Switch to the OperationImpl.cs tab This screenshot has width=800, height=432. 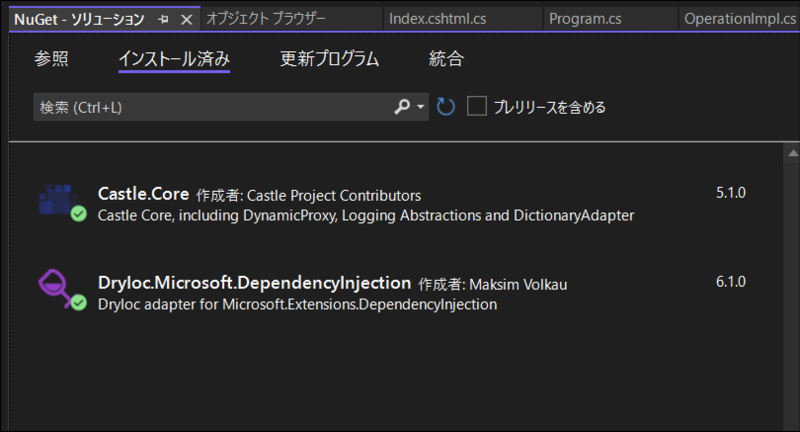(x=739, y=19)
